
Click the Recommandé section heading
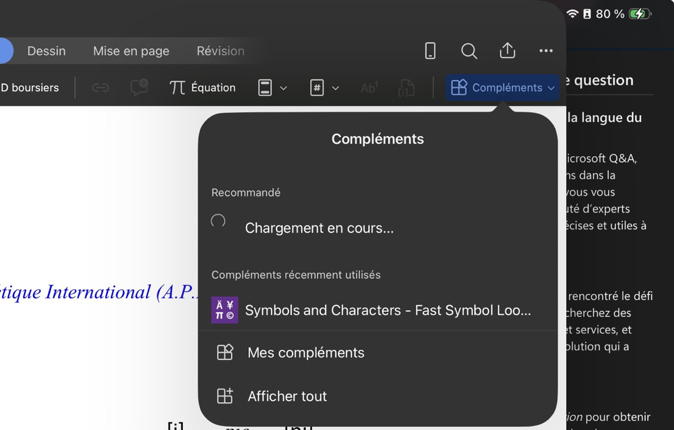click(x=245, y=192)
